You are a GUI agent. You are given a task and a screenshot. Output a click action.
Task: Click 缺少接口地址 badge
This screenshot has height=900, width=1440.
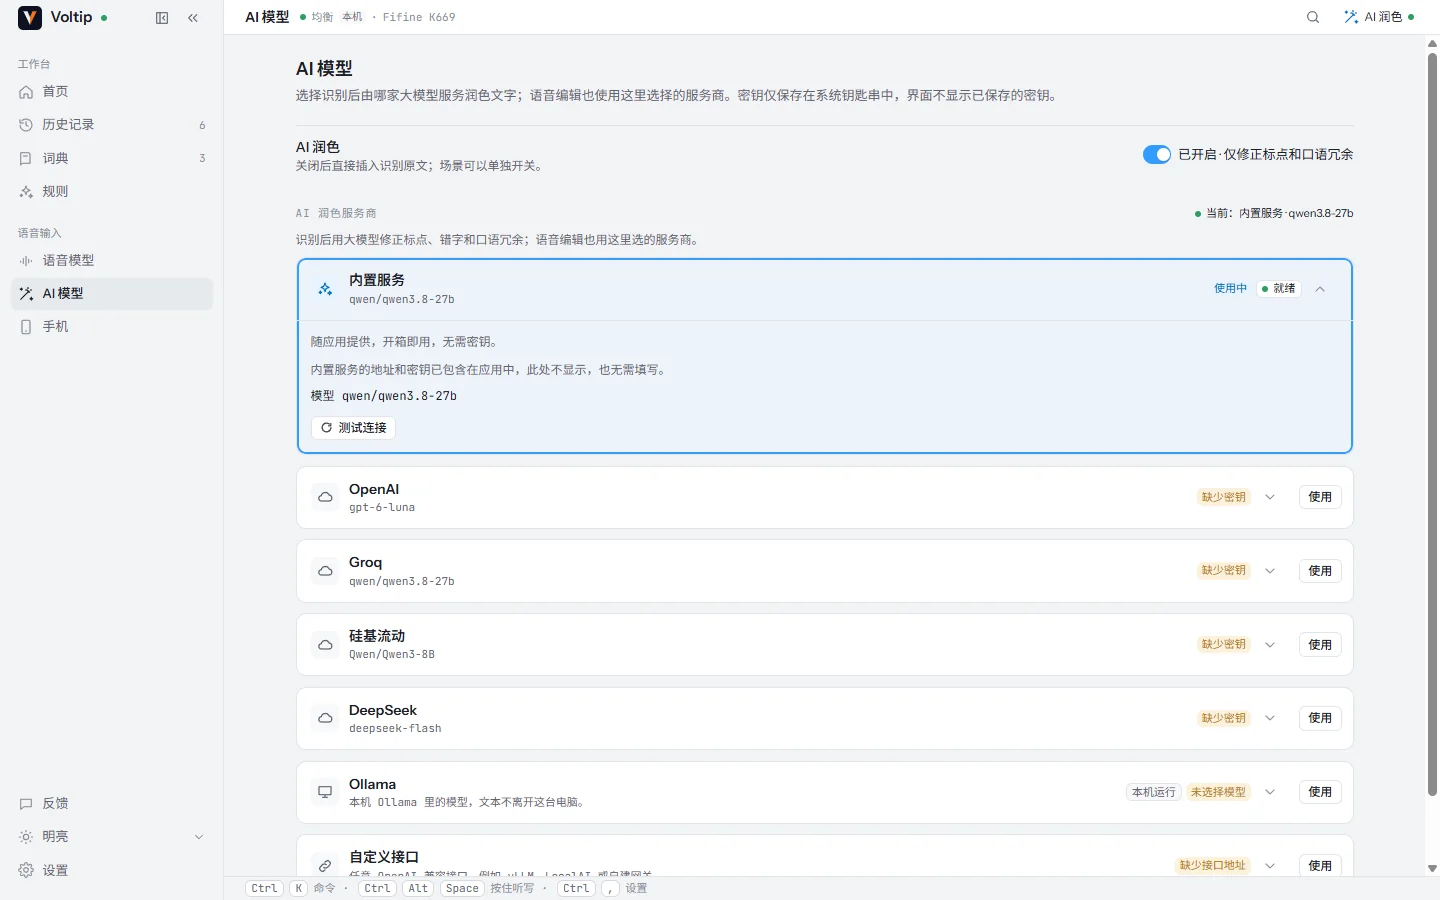pos(1213,866)
